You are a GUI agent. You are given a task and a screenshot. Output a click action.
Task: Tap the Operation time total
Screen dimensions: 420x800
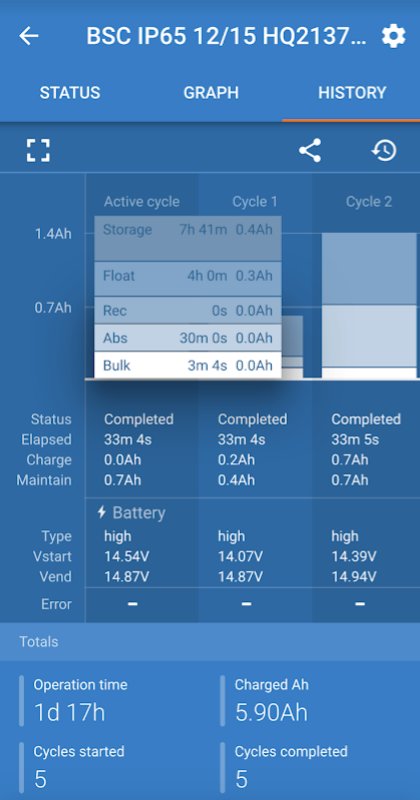(x=81, y=700)
